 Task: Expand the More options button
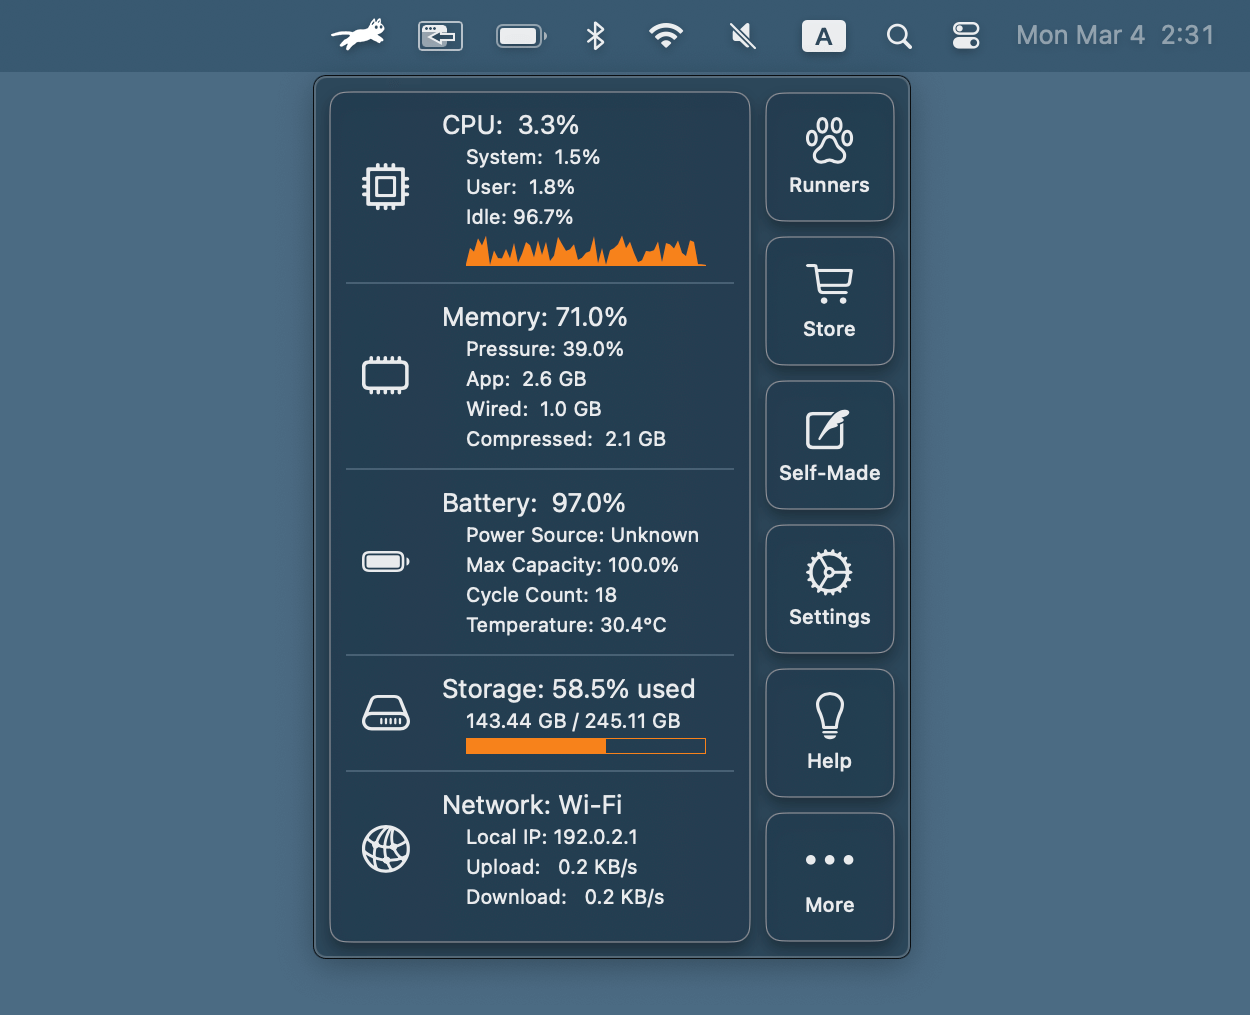point(829,877)
